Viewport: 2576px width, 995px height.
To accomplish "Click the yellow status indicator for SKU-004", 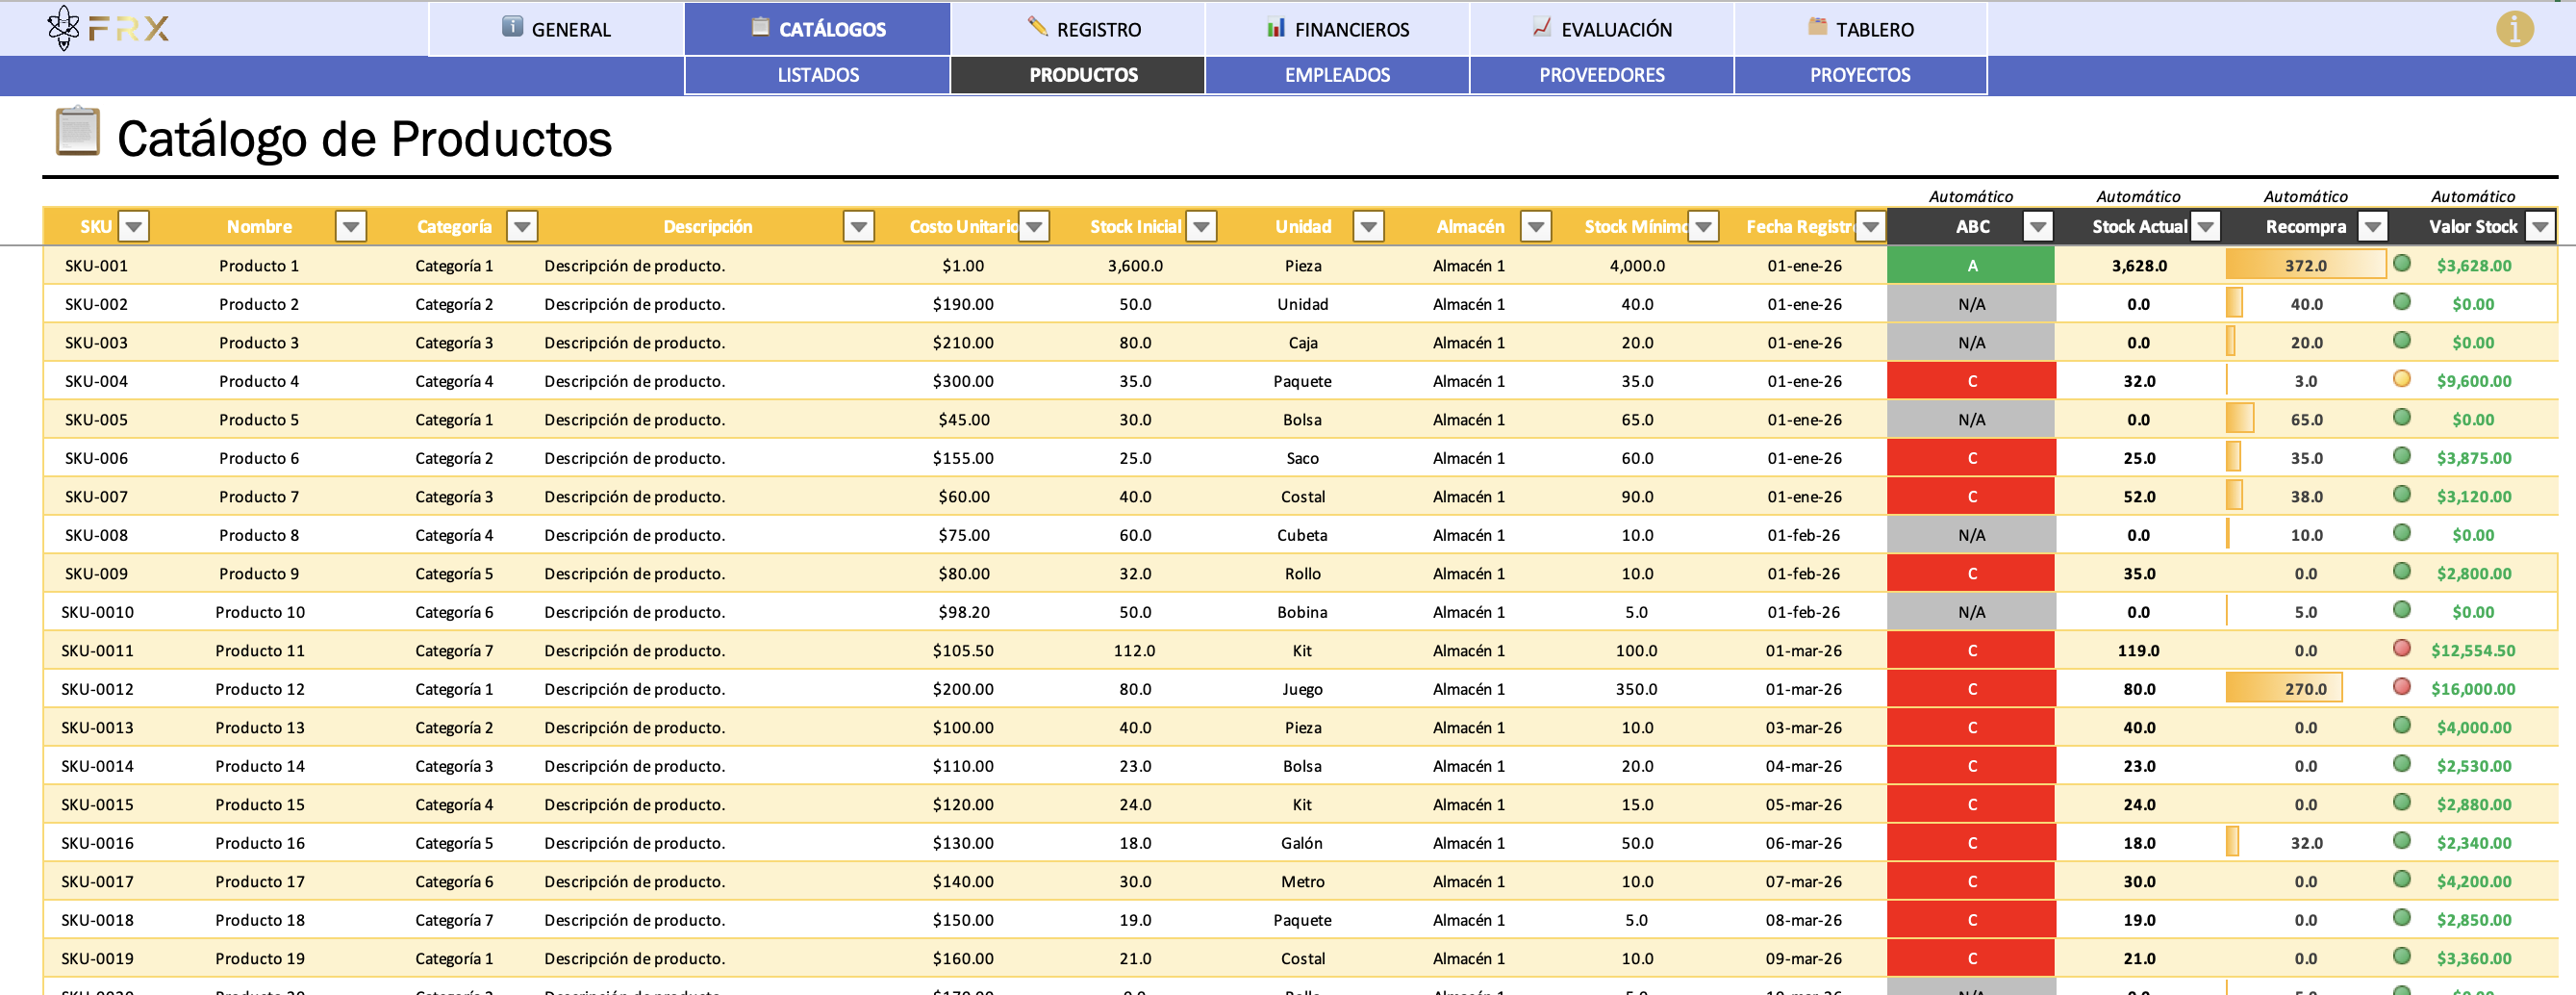I will point(2401,379).
